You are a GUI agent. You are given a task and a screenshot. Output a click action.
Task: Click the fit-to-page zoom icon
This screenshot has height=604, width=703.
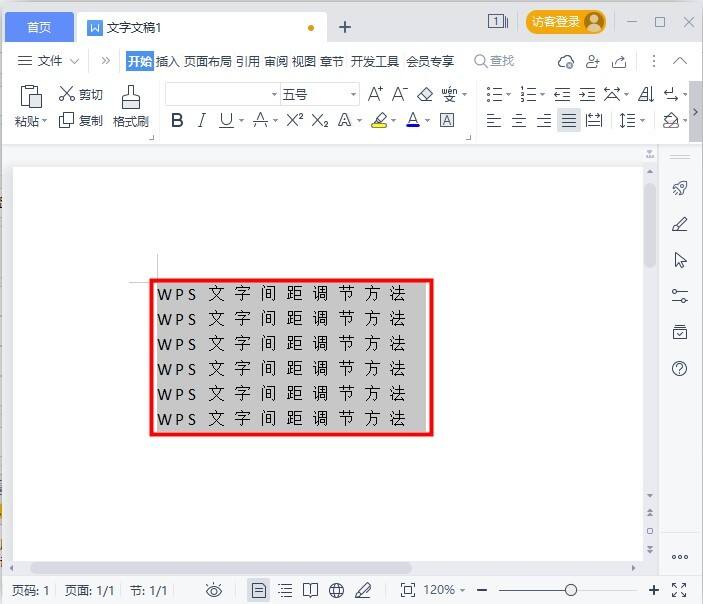click(x=408, y=590)
